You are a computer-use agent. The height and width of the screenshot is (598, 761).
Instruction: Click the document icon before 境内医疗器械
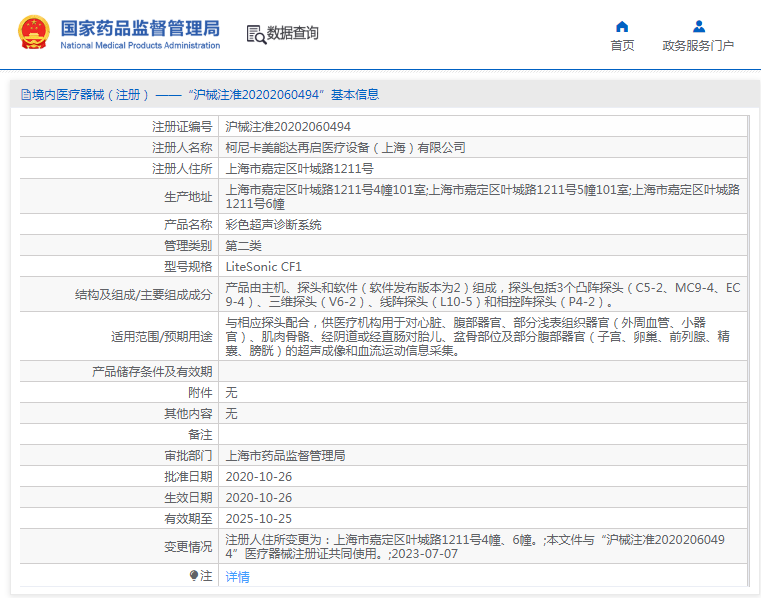(26, 95)
